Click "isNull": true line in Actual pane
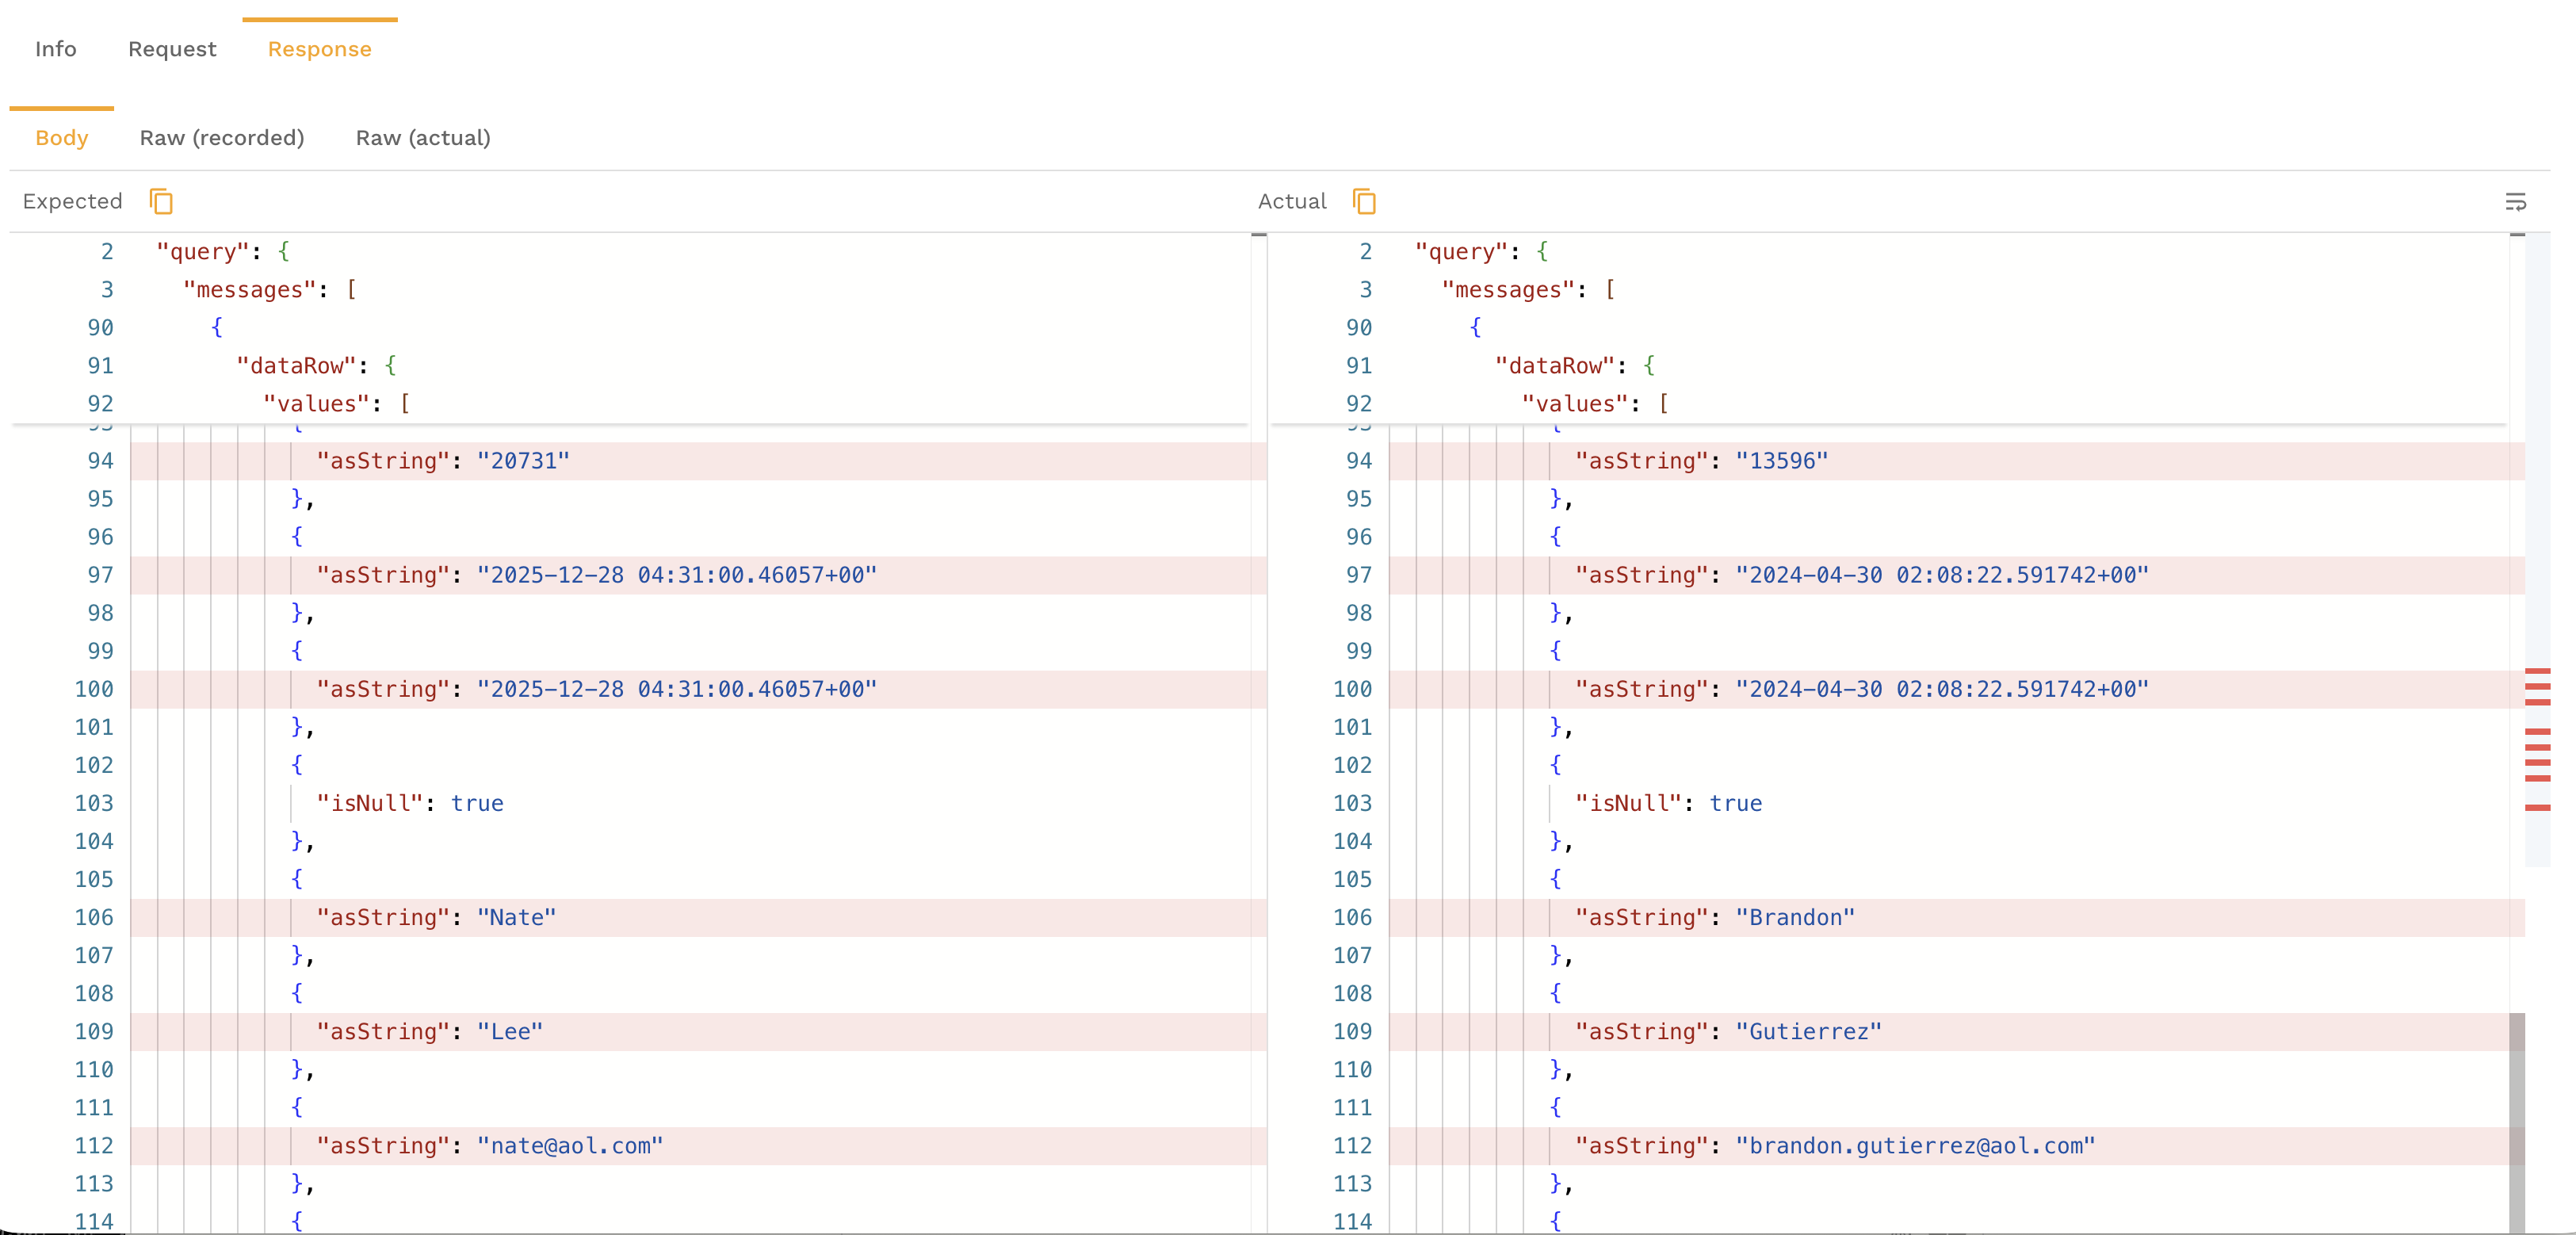 click(1668, 803)
